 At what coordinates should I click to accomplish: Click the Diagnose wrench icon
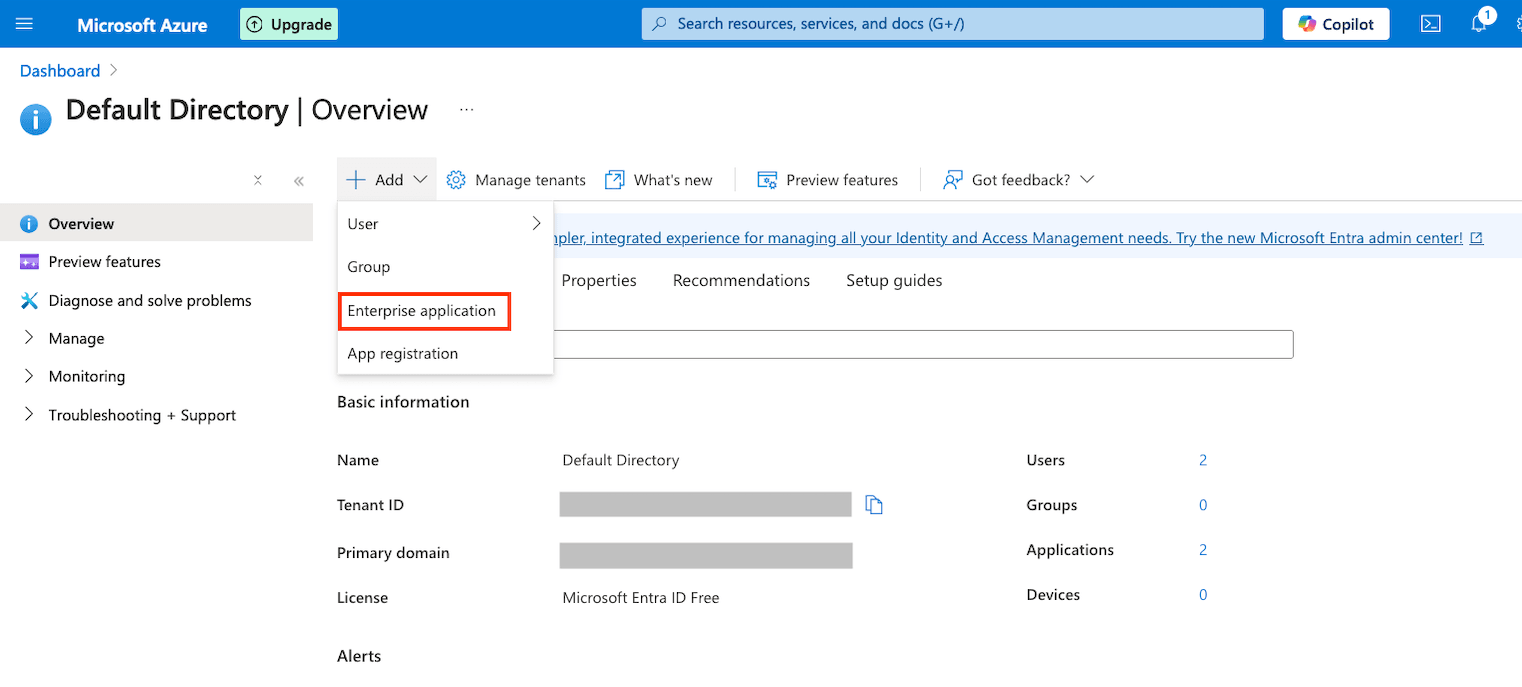pyautogui.click(x=29, y=301)
